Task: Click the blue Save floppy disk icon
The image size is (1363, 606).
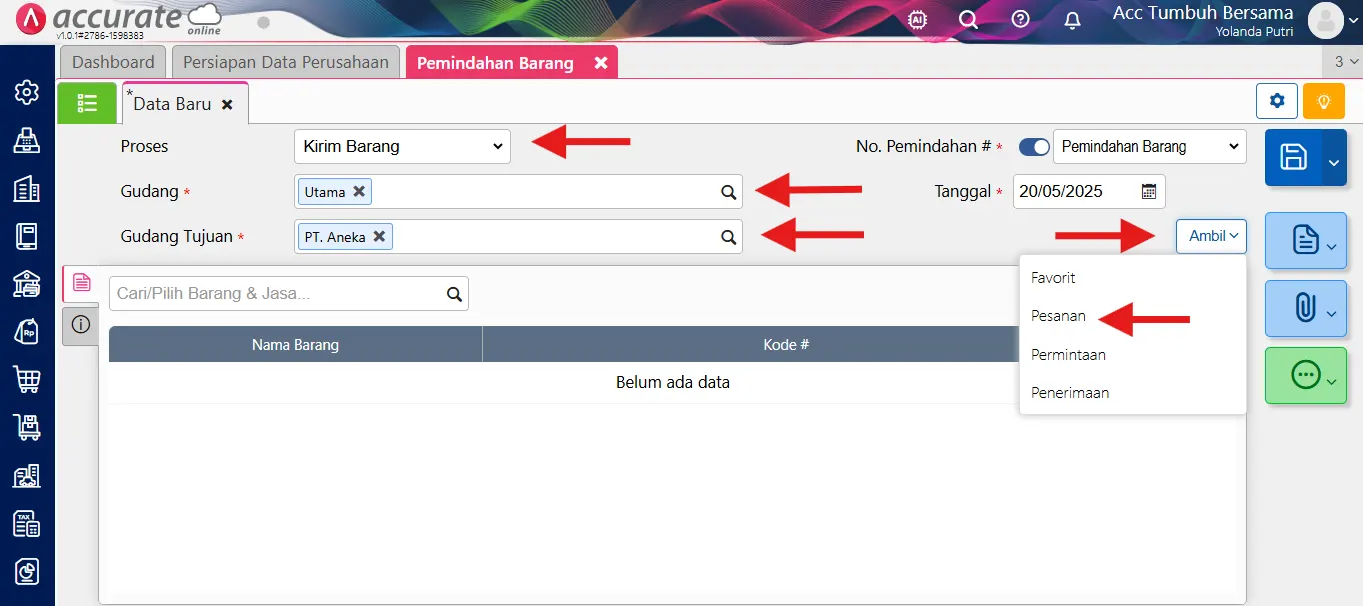Action: (1293, 157)
